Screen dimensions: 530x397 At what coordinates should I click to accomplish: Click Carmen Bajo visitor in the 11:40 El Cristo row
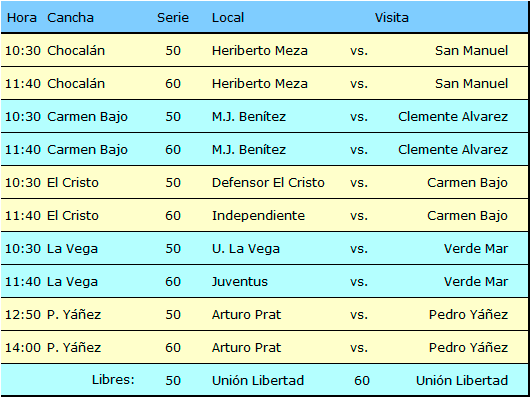(x=467, y=216)
